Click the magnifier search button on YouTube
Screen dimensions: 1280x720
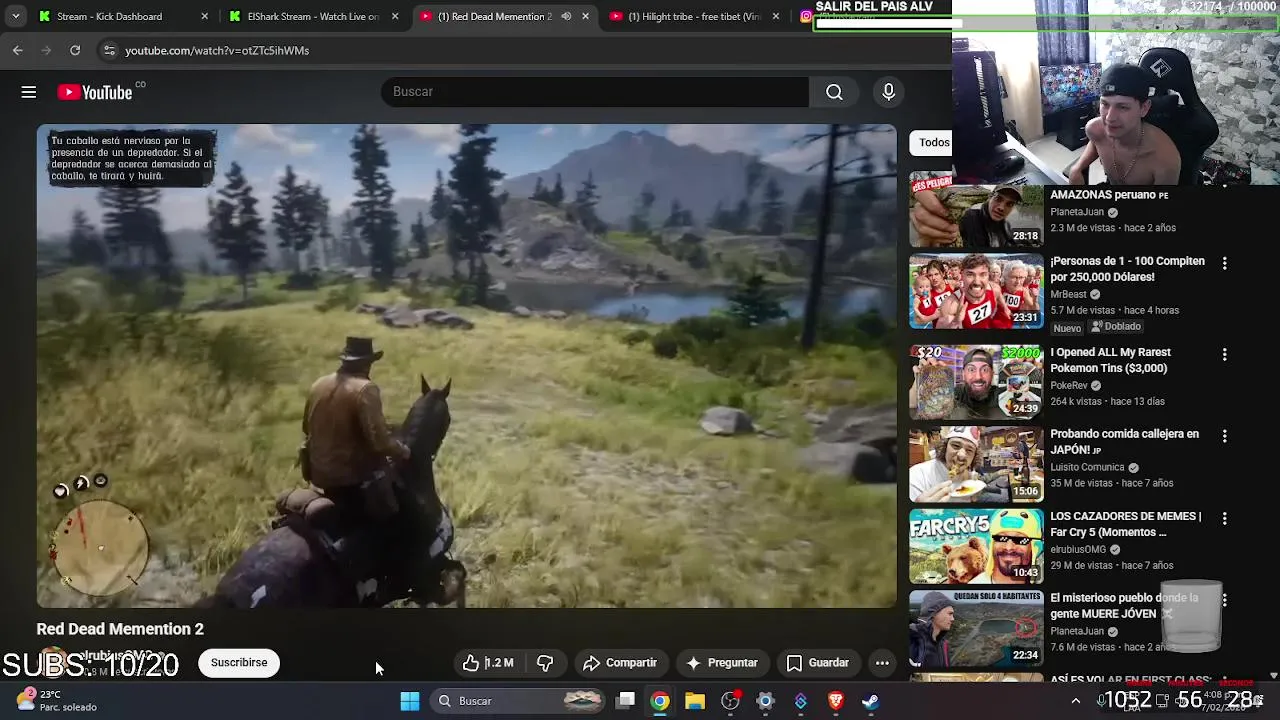coord(834,92)
